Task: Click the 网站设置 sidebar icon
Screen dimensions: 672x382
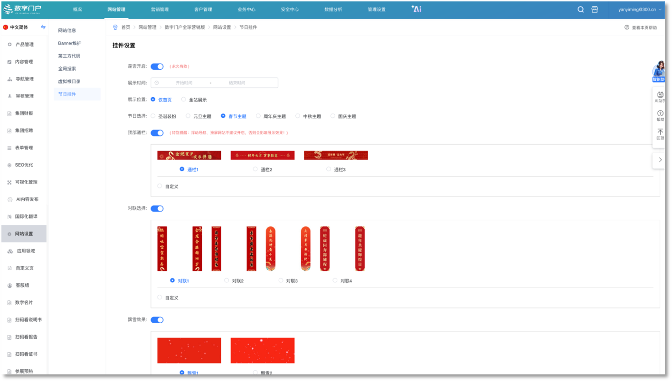Action: pos(9,234)
